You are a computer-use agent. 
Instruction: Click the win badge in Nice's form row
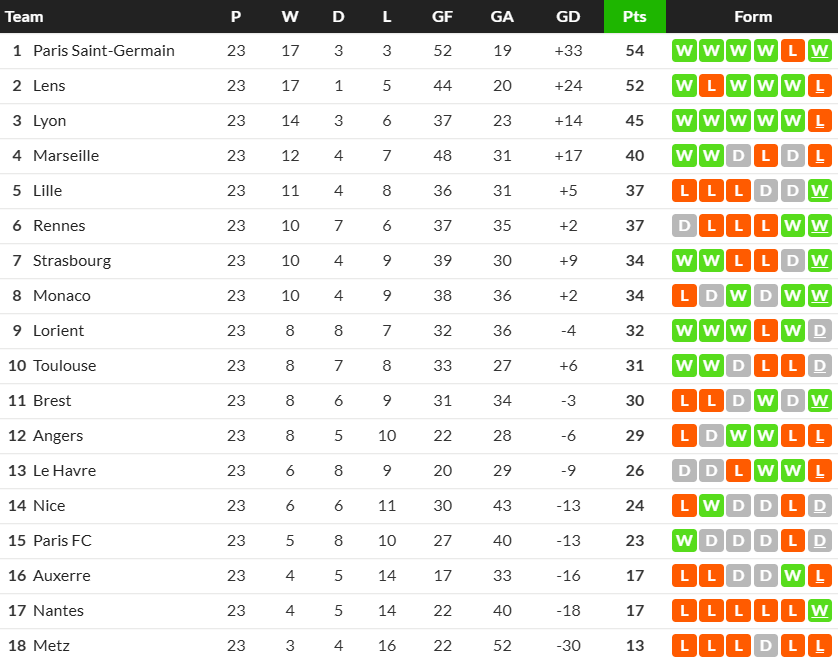pyautogui.click(x=711, y=506)
